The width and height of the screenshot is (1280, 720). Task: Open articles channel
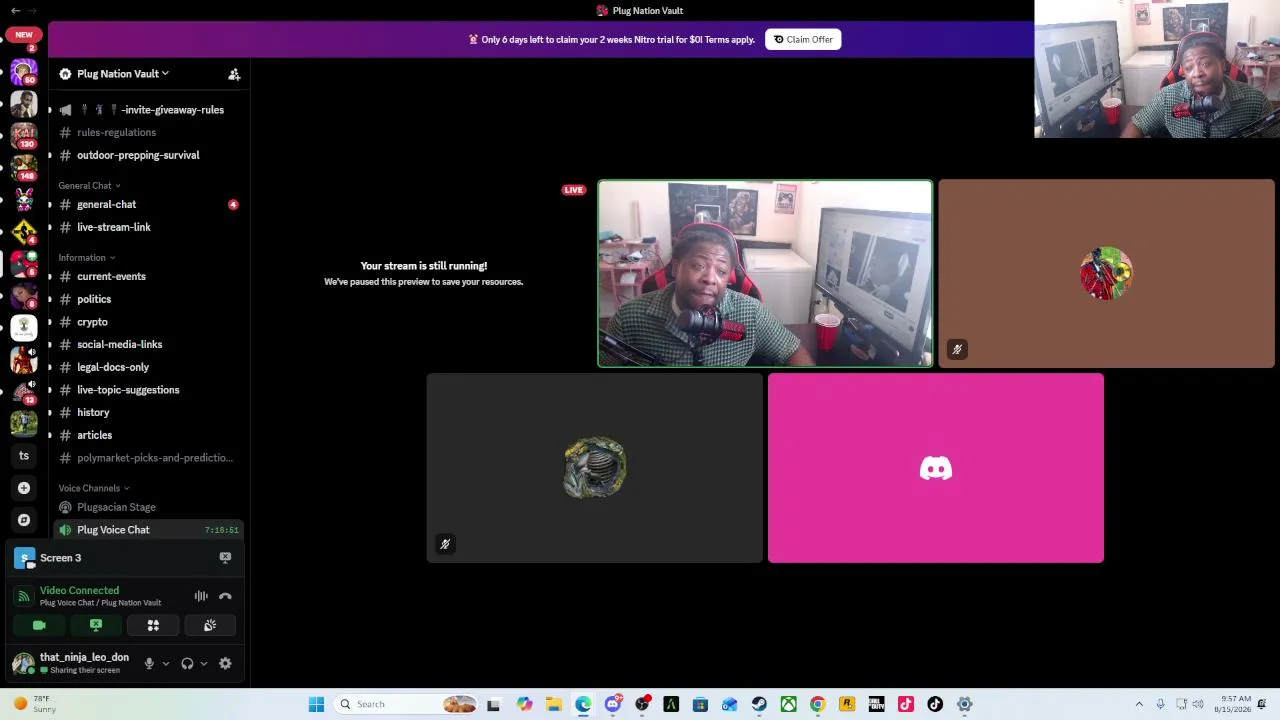148,435
